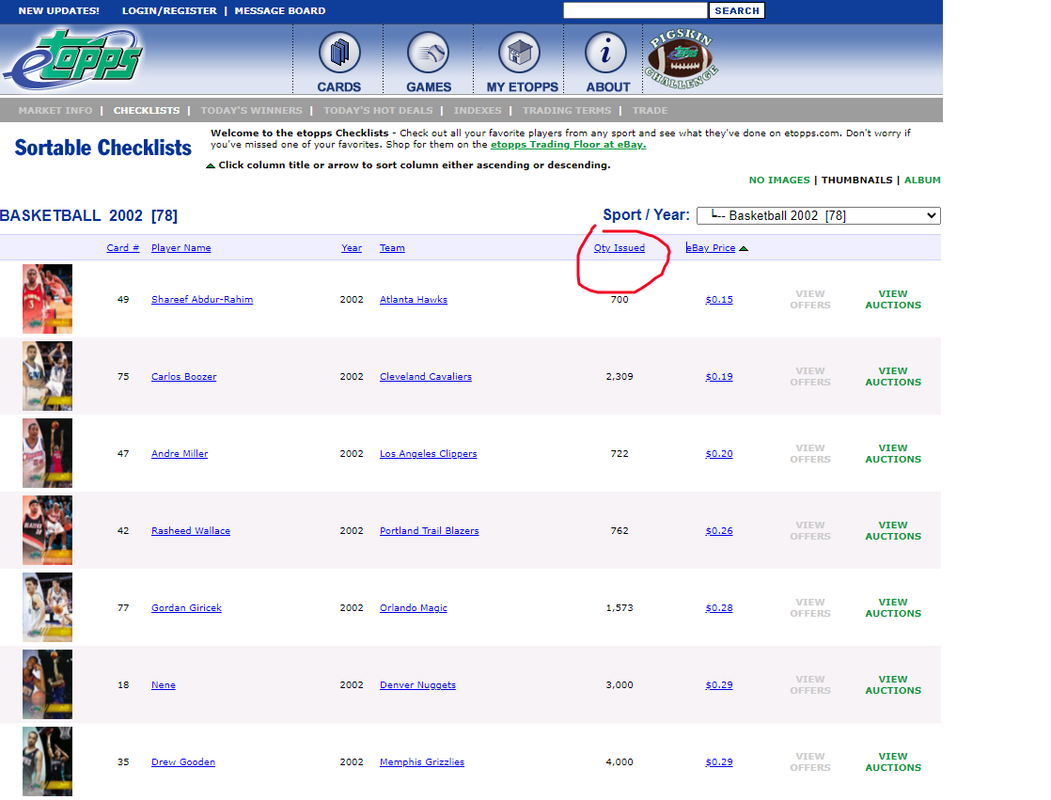Open Atlanta Hawks team link
This screenshot has width=1051, height=800.
click(x=414, y=299)
